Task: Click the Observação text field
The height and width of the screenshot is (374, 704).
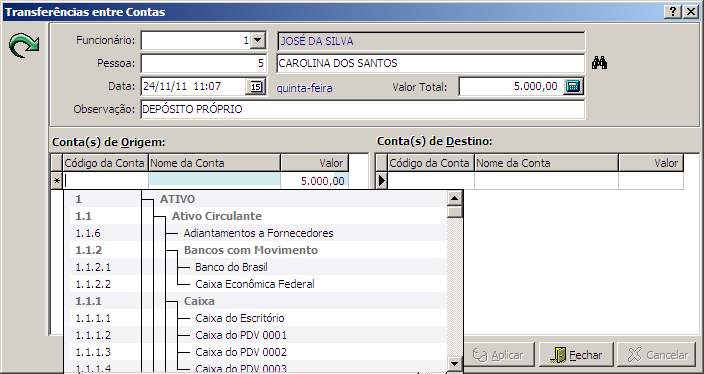Action: pos(363,109)
